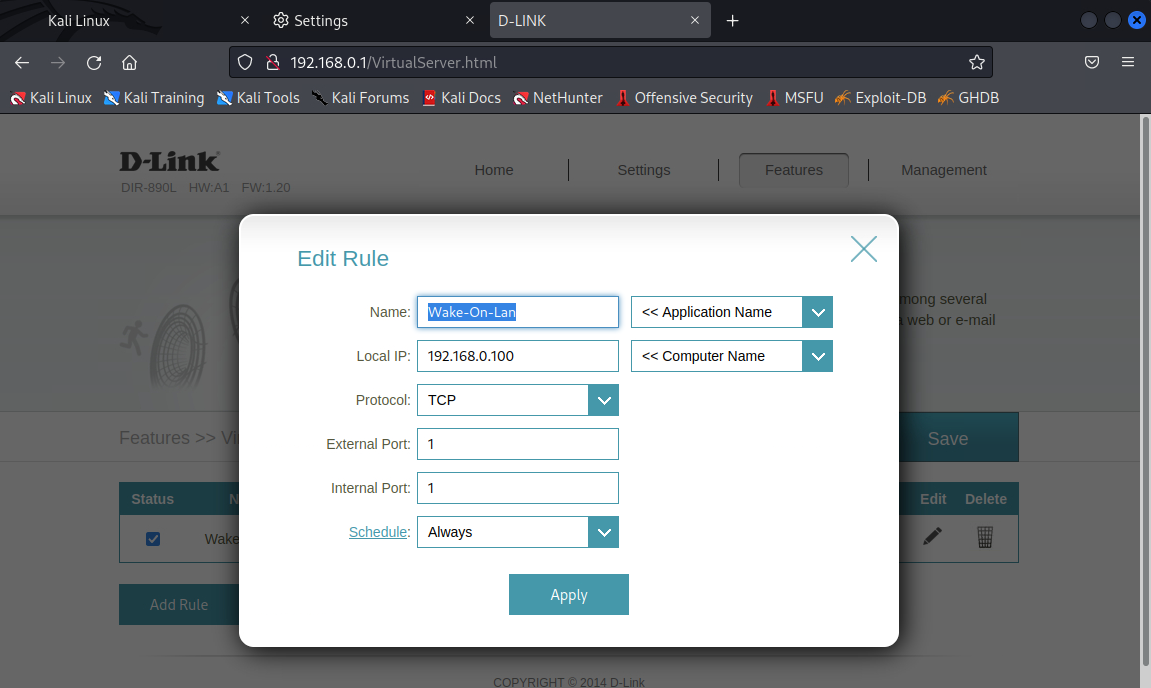
Task: Click the Add Rule button
Action: tap(179, 604)
